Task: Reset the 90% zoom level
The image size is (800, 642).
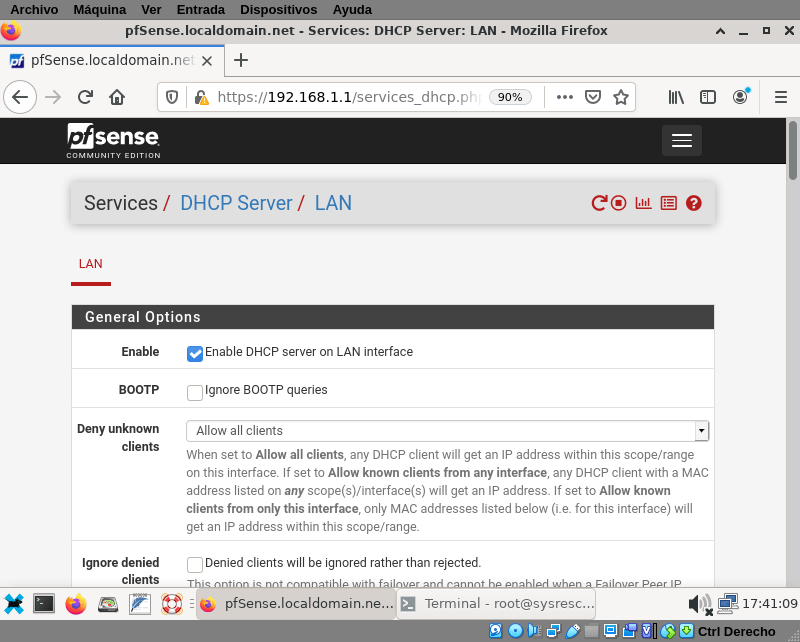Action: (x=510, y=97)
